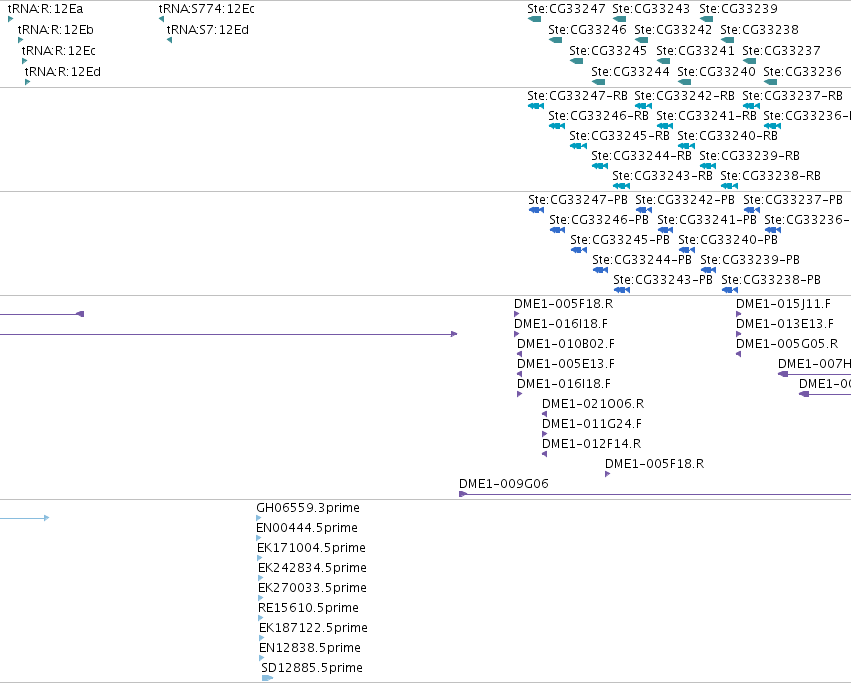Click protein label Ste:CG33244-PB
Screen dimensions: 851x683
click(x=642, y=260)
